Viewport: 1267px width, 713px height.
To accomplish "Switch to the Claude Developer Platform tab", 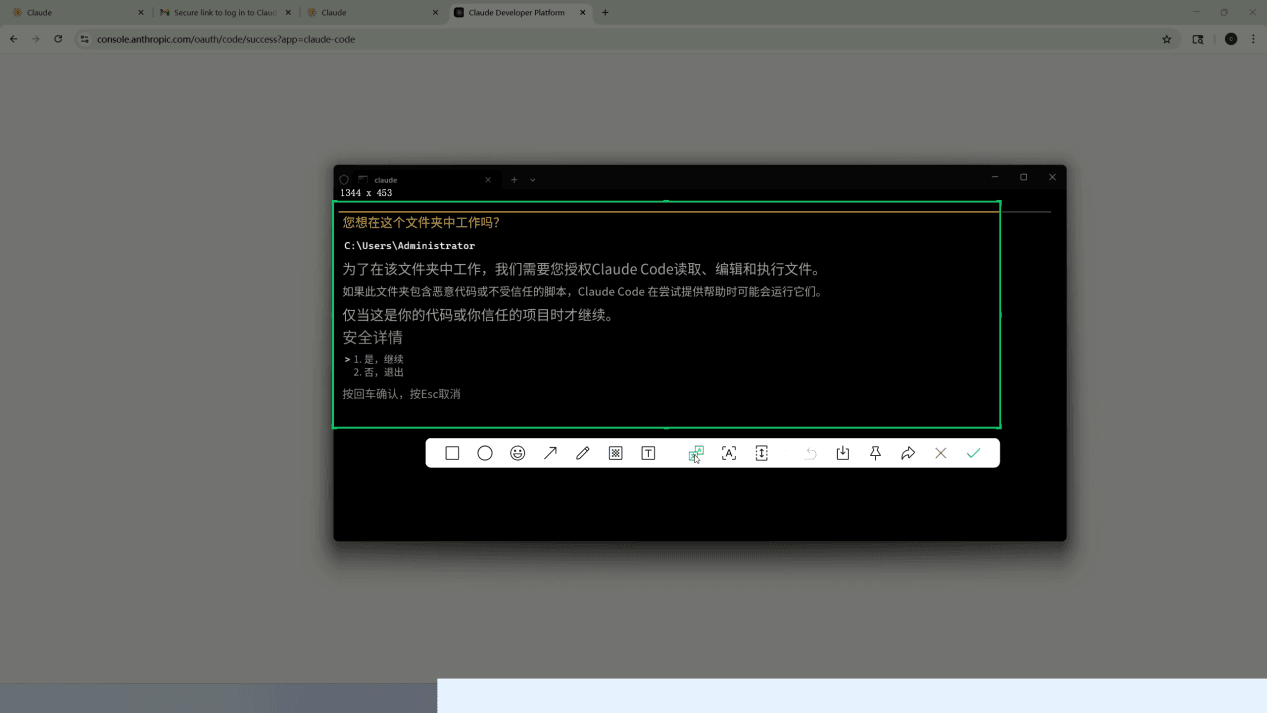I will click(x=515, y=13).
